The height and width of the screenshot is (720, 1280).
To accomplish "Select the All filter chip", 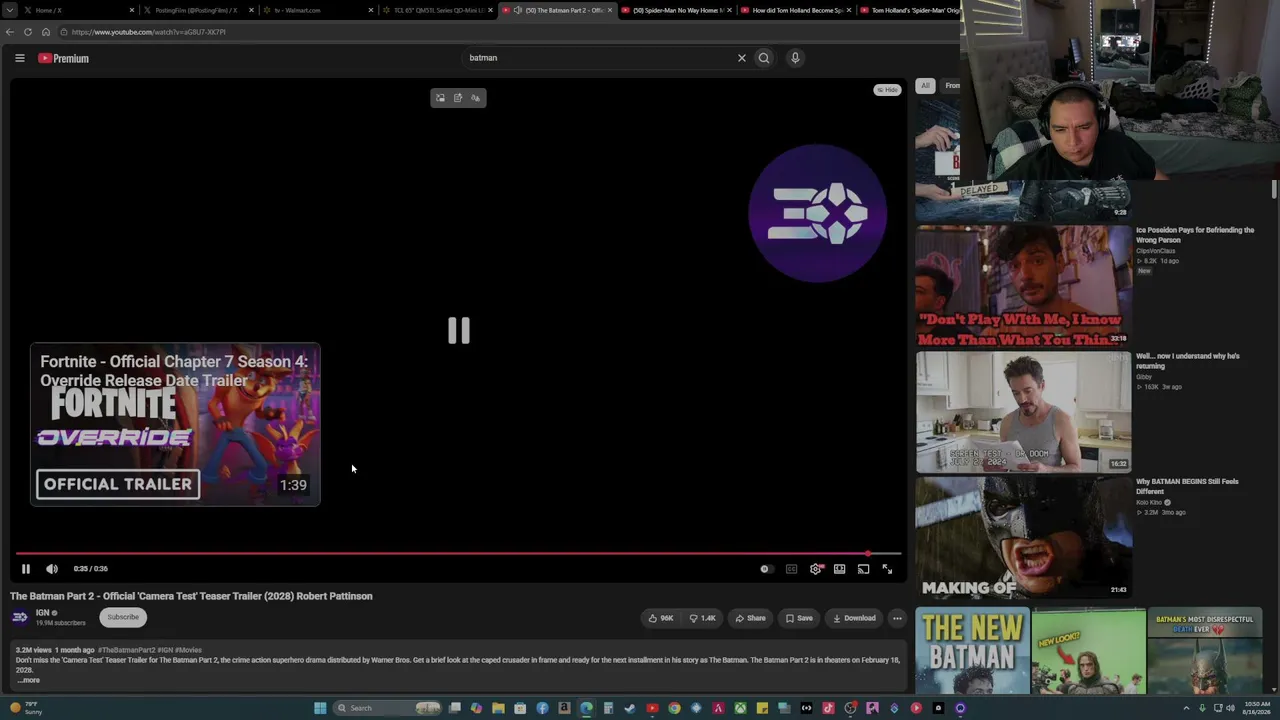I will pos(925,86).
